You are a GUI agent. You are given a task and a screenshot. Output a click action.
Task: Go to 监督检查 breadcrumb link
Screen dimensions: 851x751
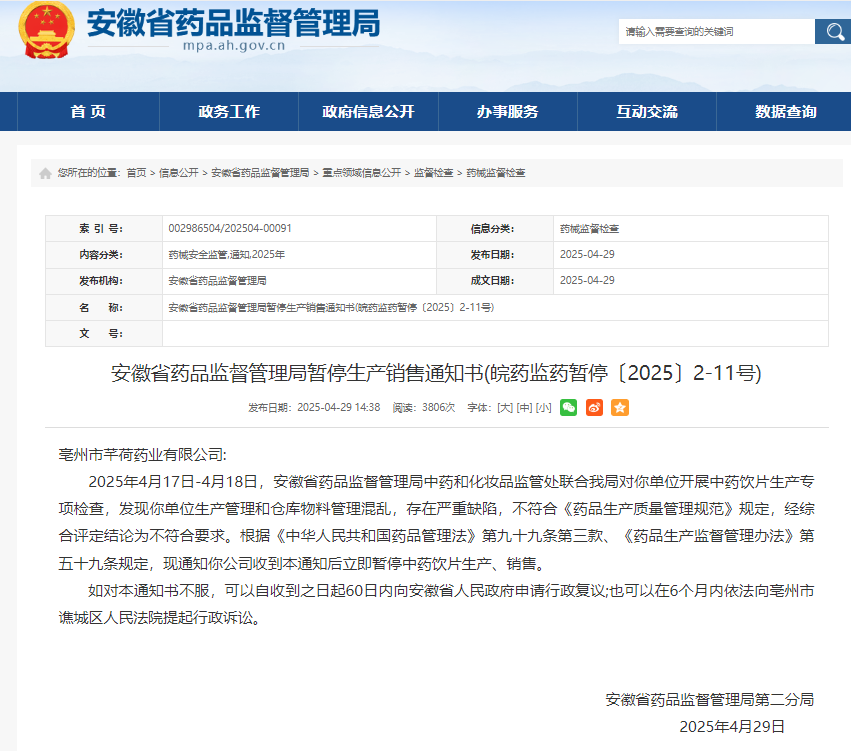[x=434, y=173]
